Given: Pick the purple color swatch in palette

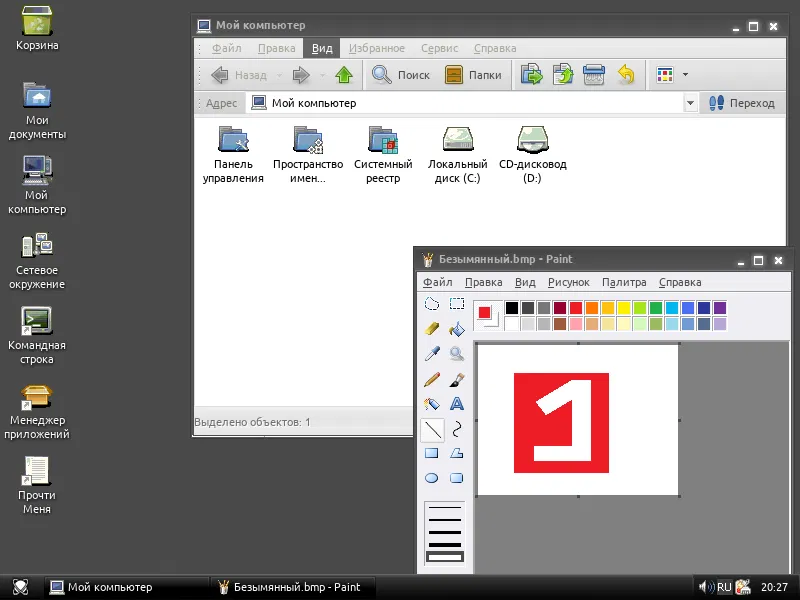Looking at the screenshot, I should pyautogui.click(x=720, y=308).
